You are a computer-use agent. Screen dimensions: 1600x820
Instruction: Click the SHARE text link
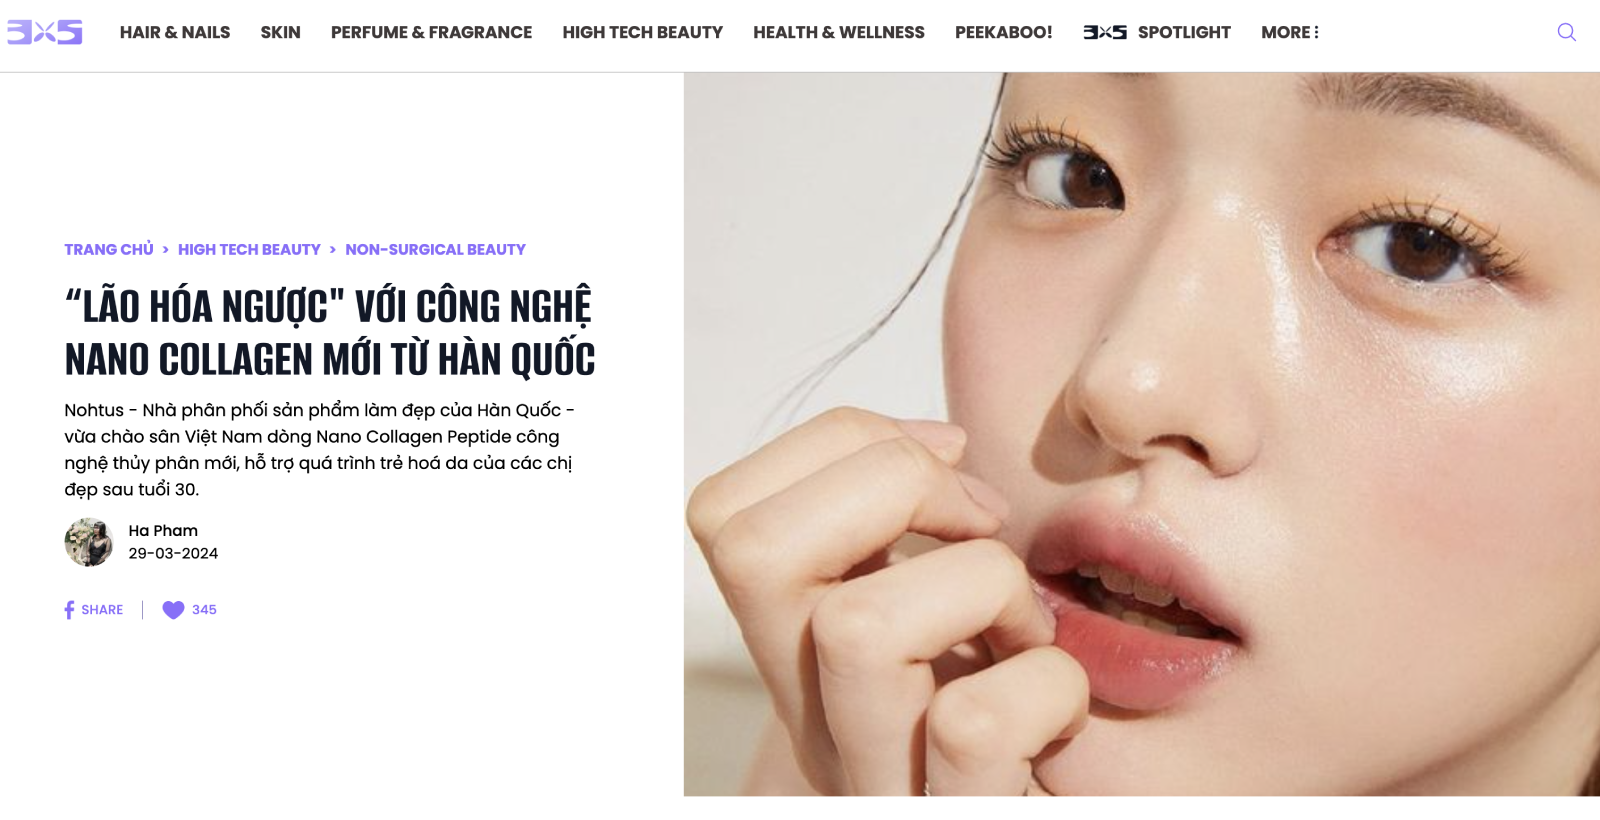(102, 610)
